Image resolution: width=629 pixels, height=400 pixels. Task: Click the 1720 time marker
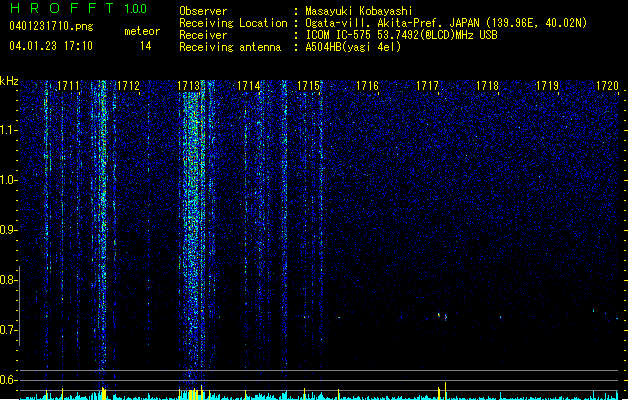click(x=607, y=86)
